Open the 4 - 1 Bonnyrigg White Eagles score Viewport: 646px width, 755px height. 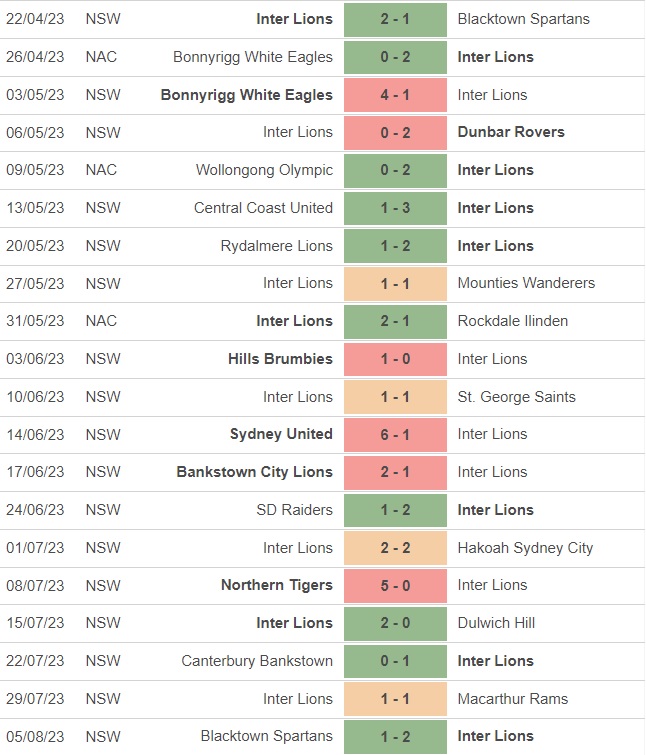tap(395, 95)
